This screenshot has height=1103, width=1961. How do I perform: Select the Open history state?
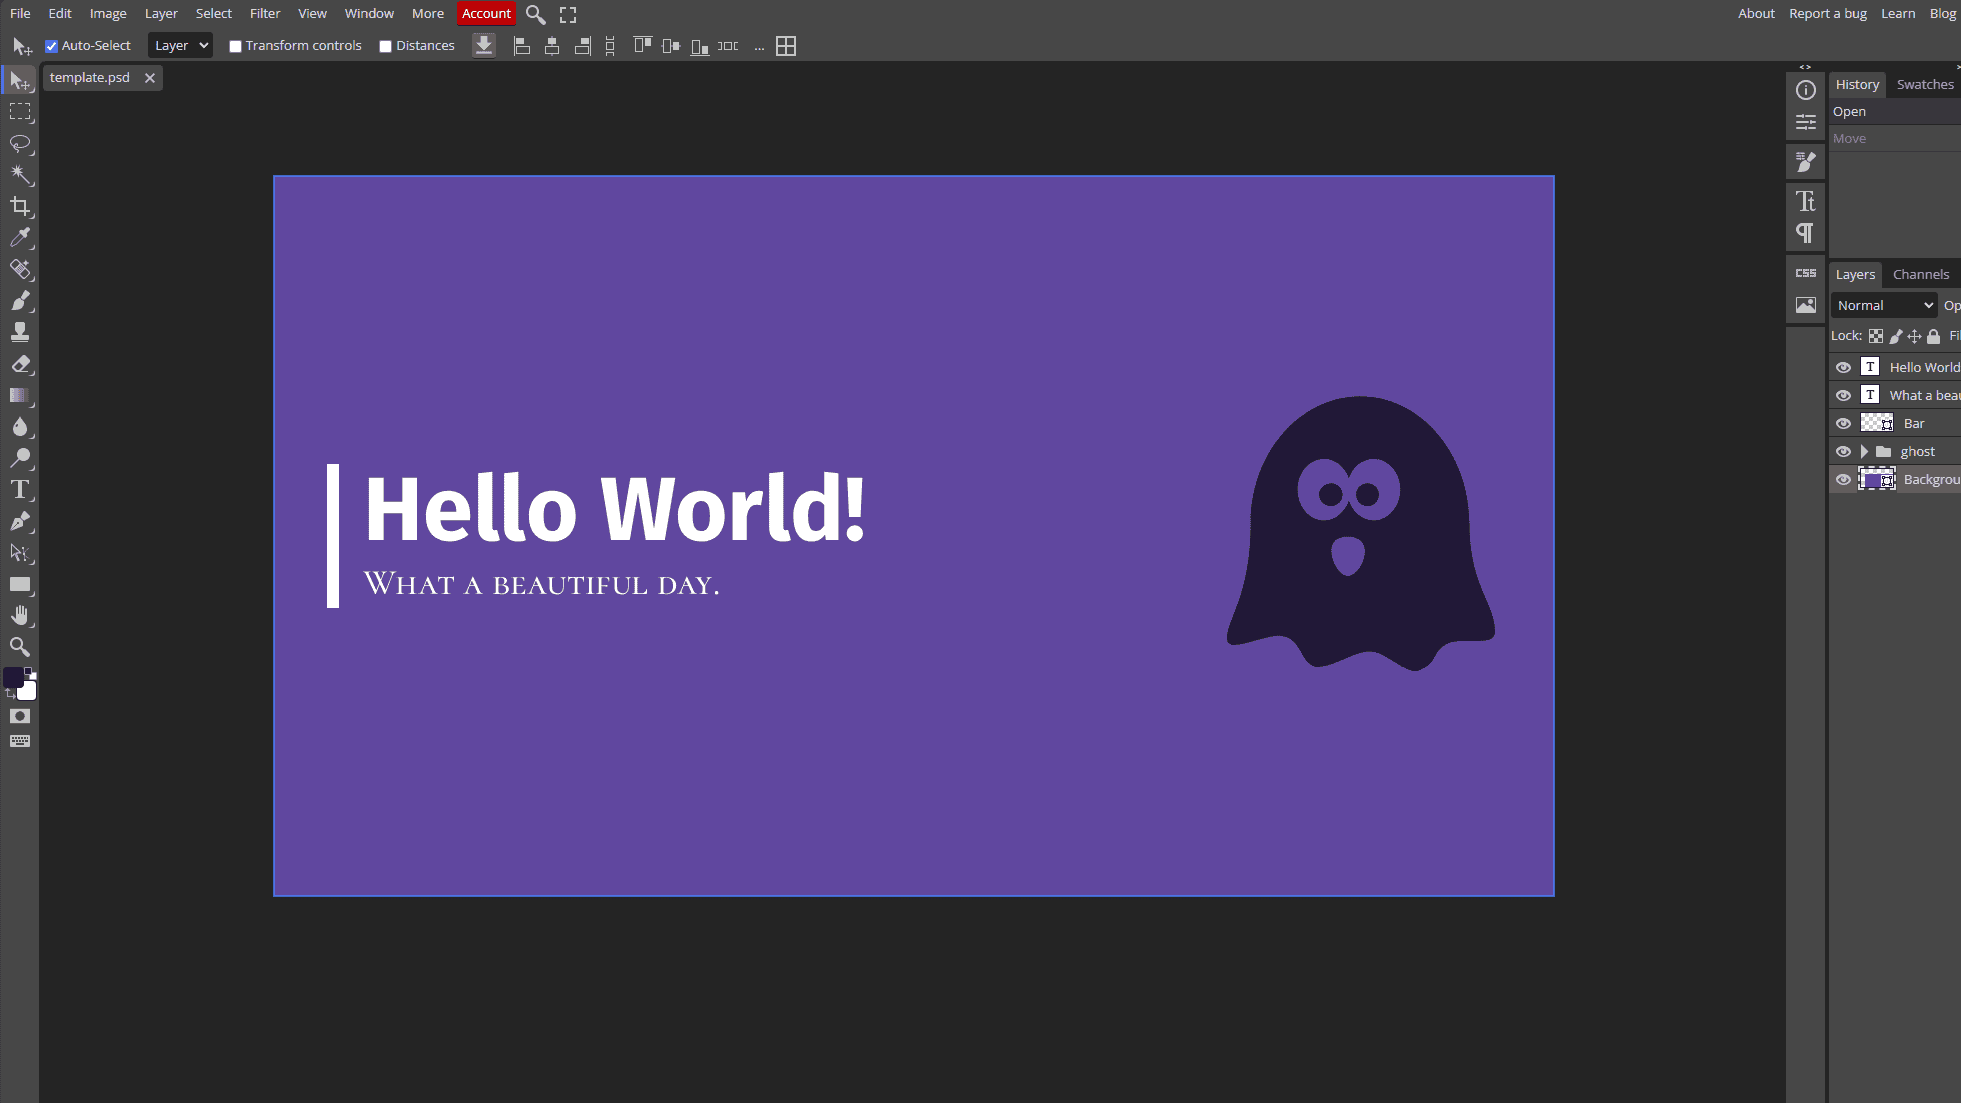point(1895,112)
